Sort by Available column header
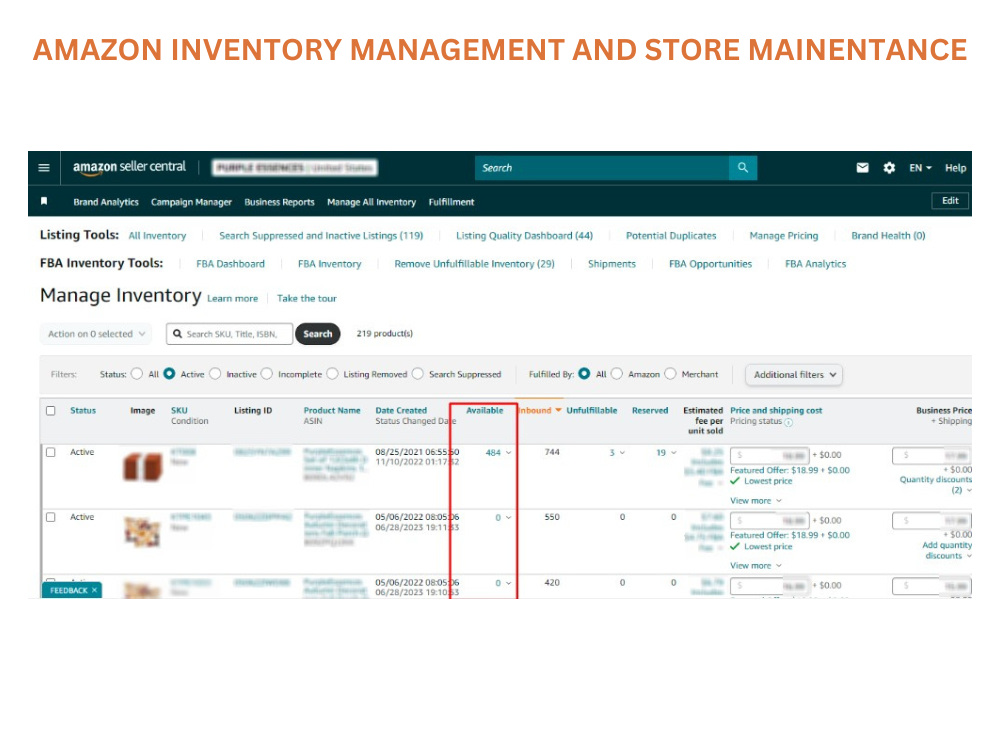Image resolution: width=1000 pixels, height=750 pixels. coord(485,410)
